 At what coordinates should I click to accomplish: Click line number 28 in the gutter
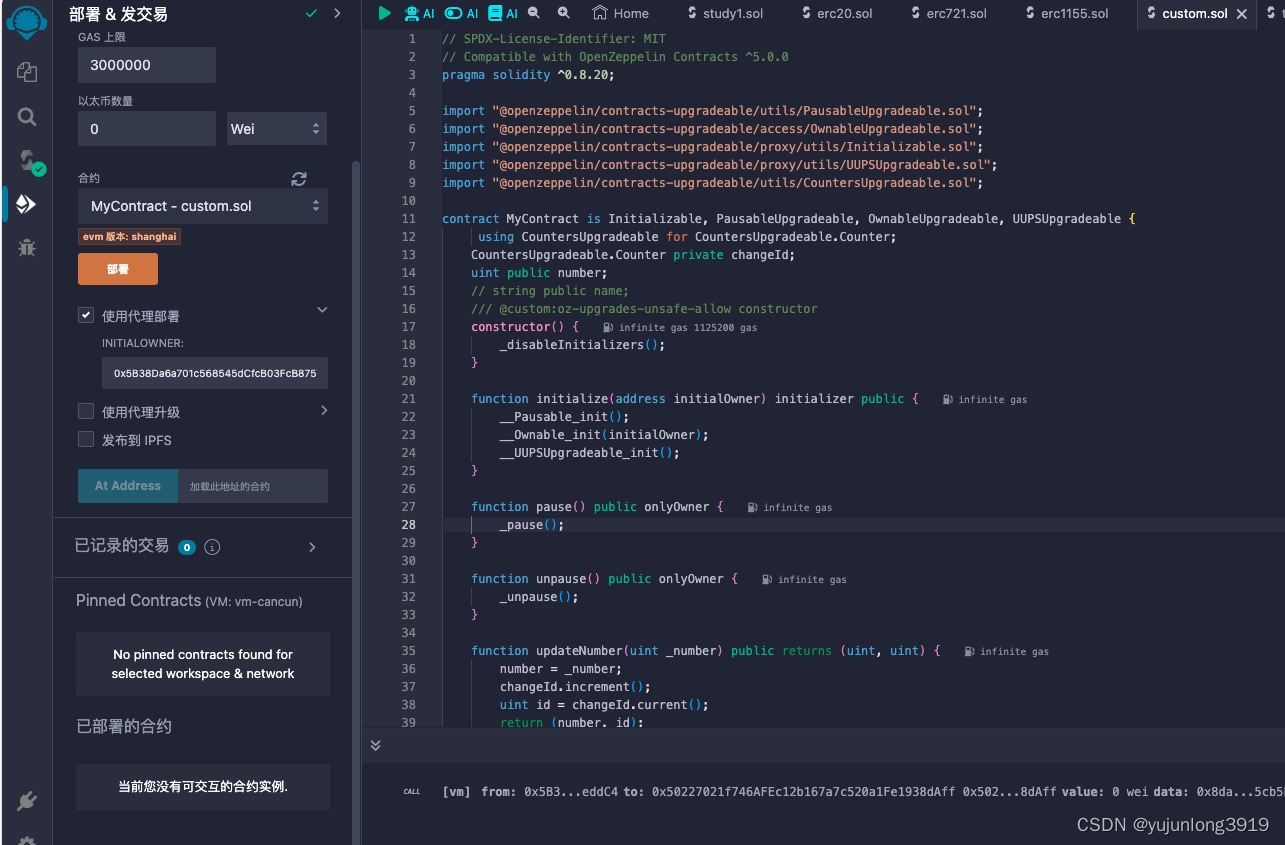click(x=408, y=525)
